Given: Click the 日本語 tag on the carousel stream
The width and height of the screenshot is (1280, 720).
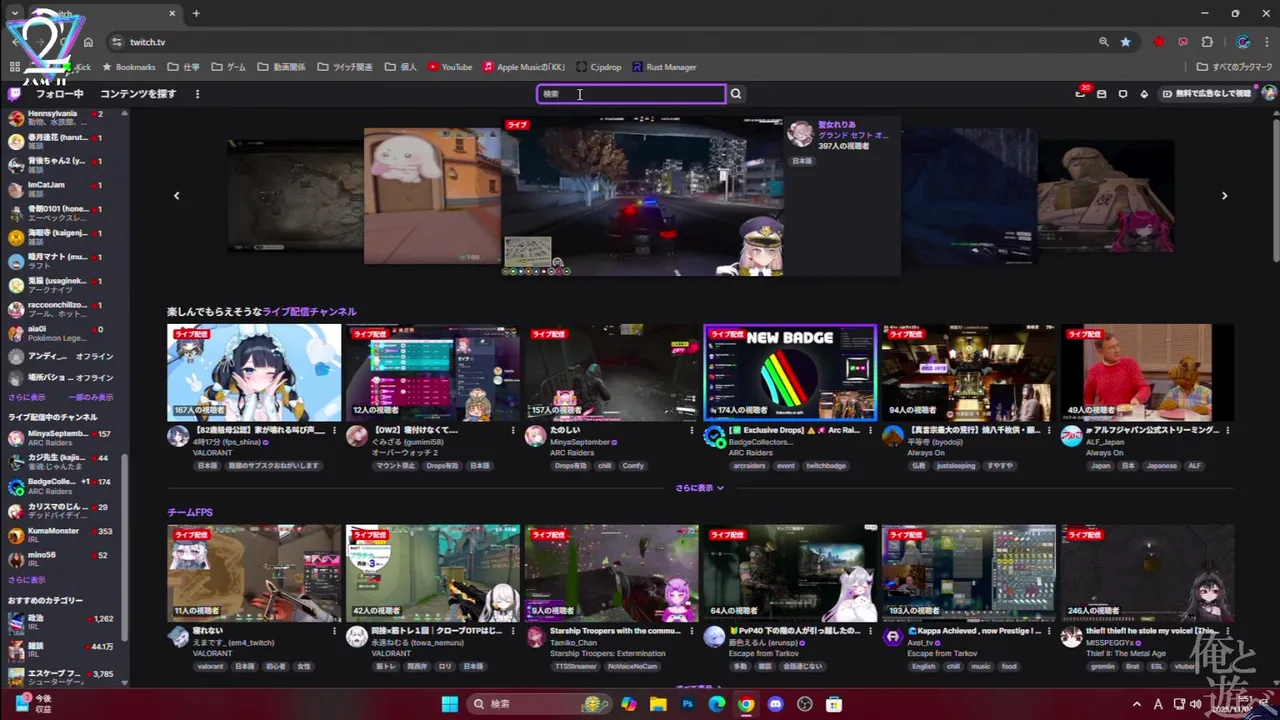Looking at the screenshot, I should pyautogui.click(x=802, y=160).
